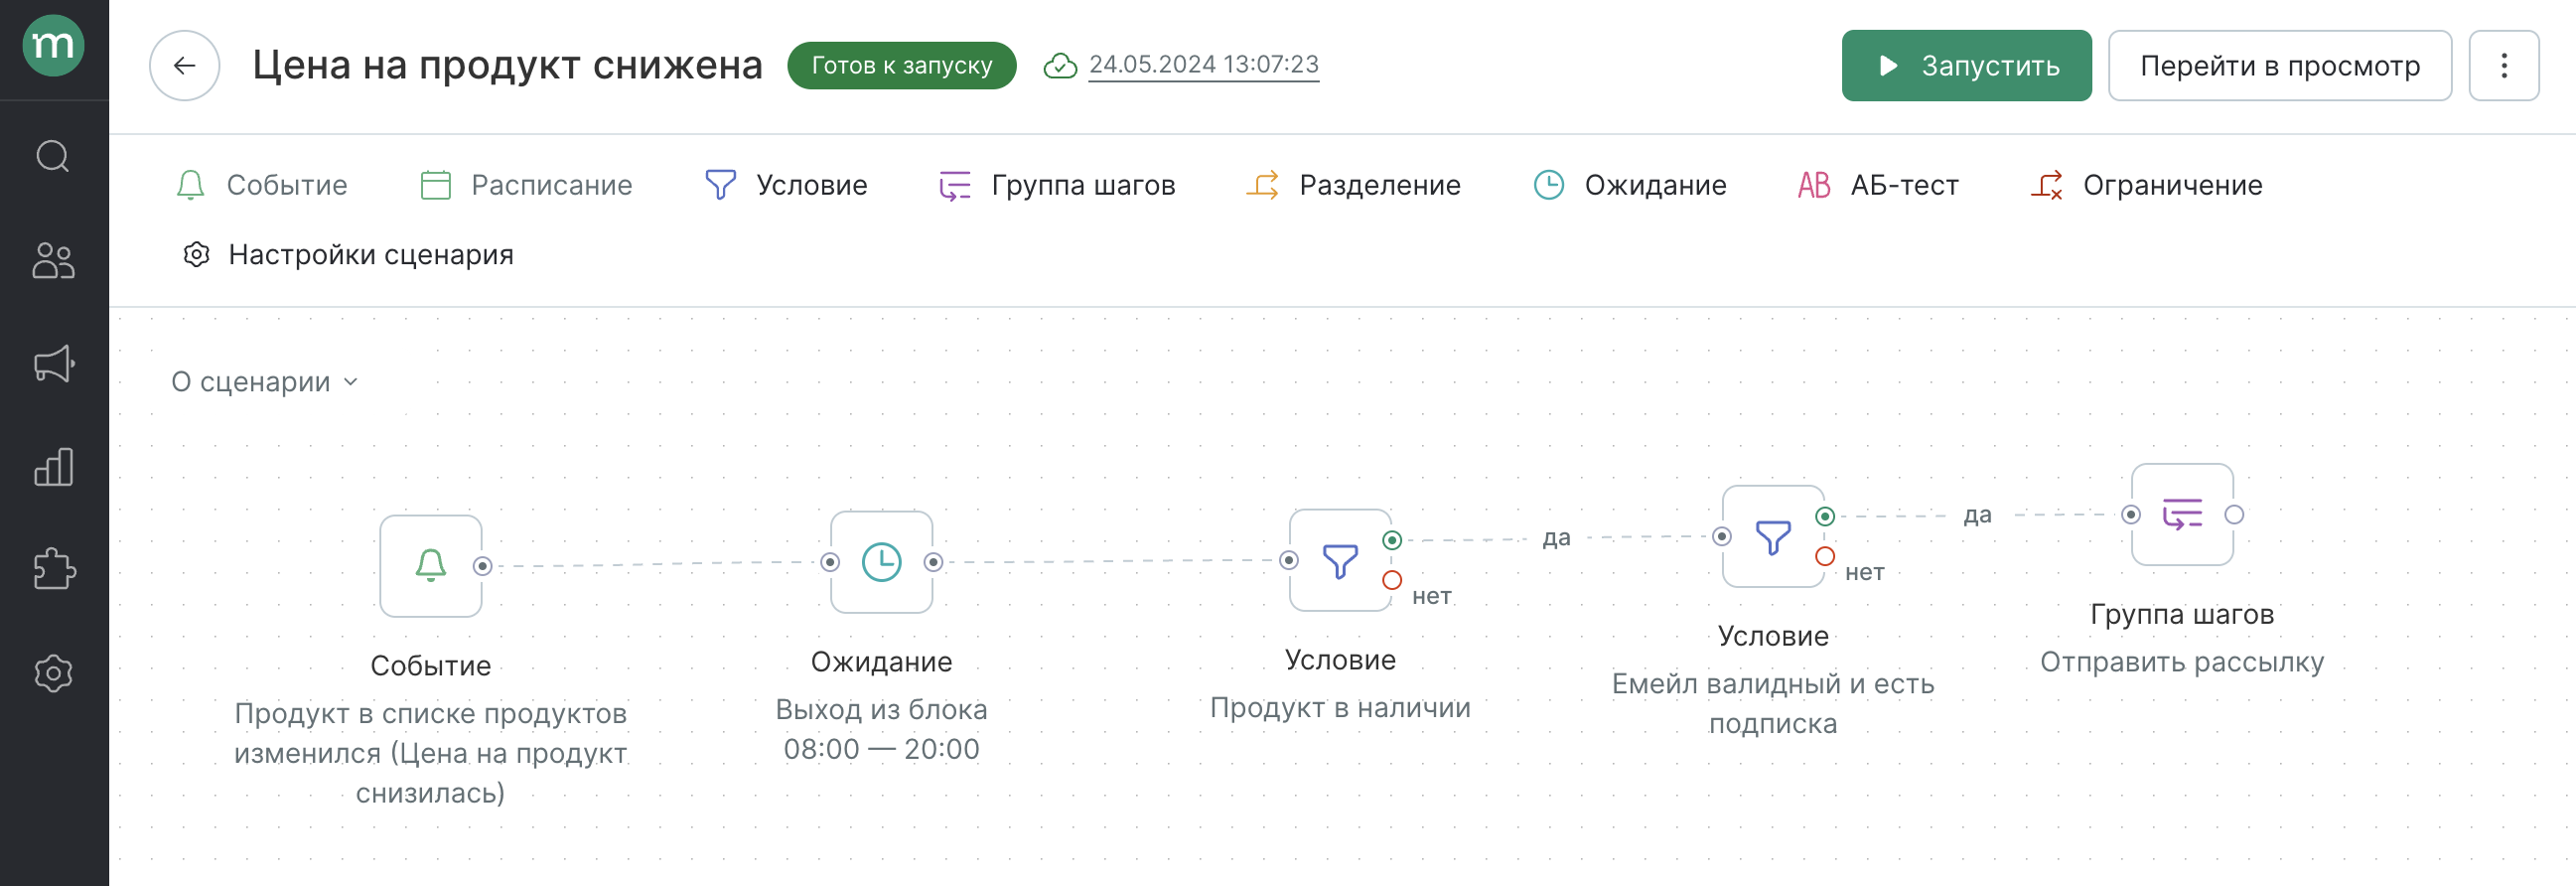The height and width of the screenshot is (886, 2576).
Task: Go back with the arrow button
Action: (x=184, y=66)
